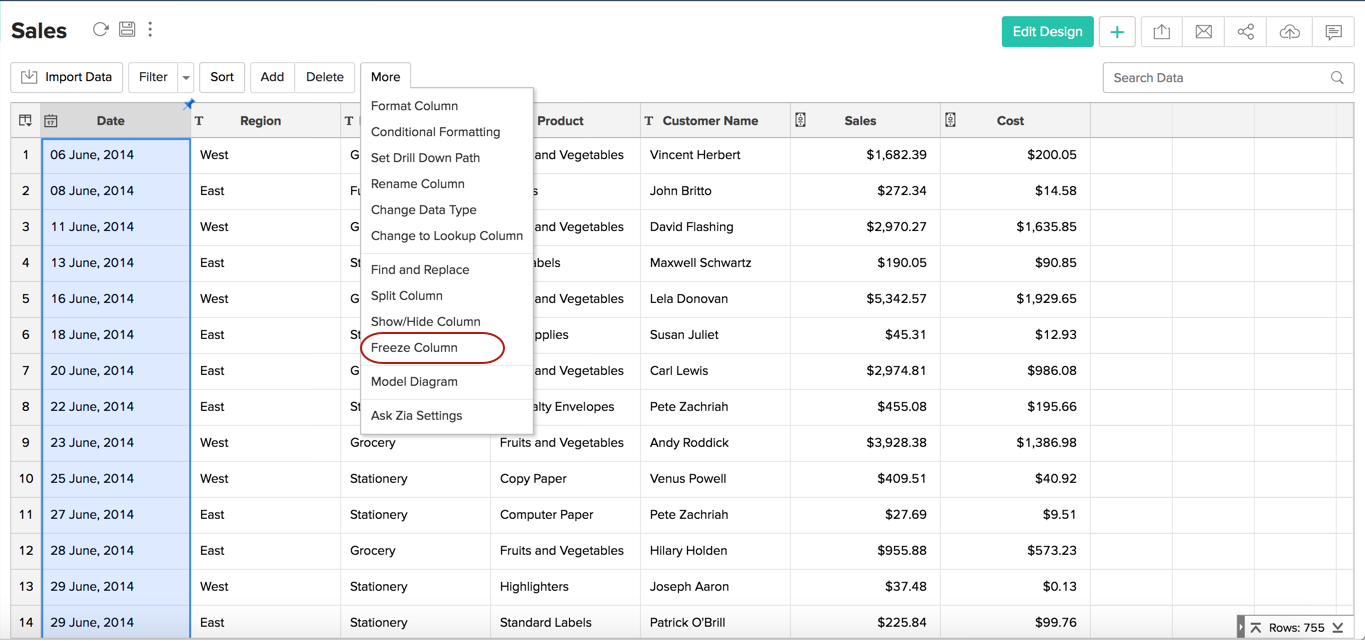Image resolution: width=1365 pixels, height=641 pixels.
Task: Open the More dropdown menu
Action: pyautogui.click(x=385, y=77)
